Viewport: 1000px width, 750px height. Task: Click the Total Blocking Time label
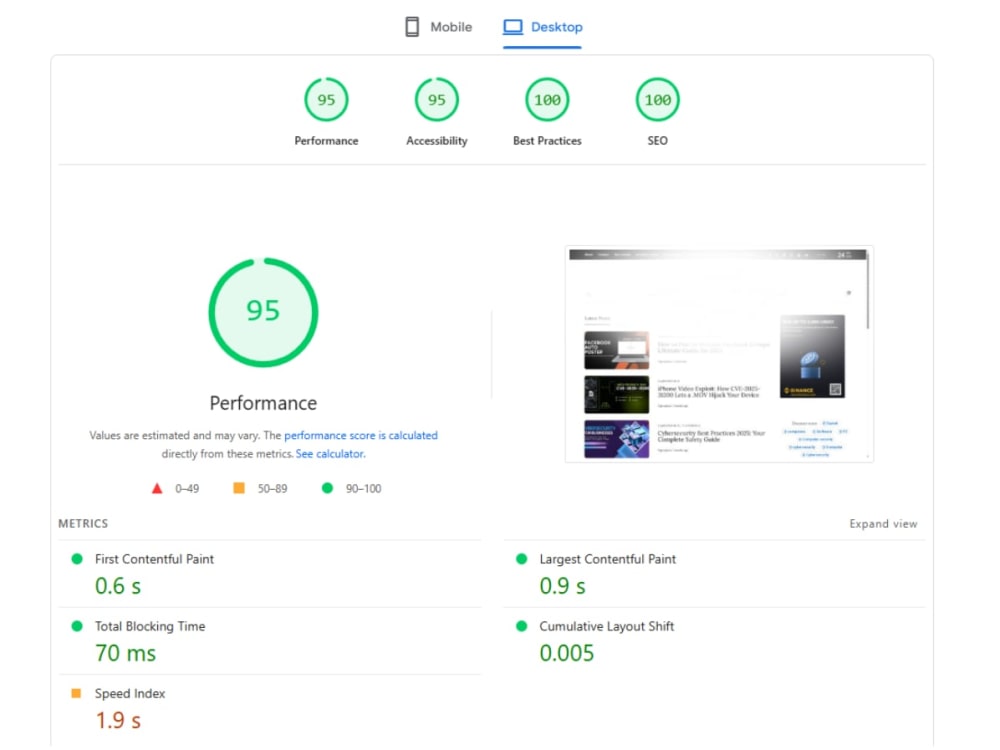pyautogui.click(x=150, y=626)
